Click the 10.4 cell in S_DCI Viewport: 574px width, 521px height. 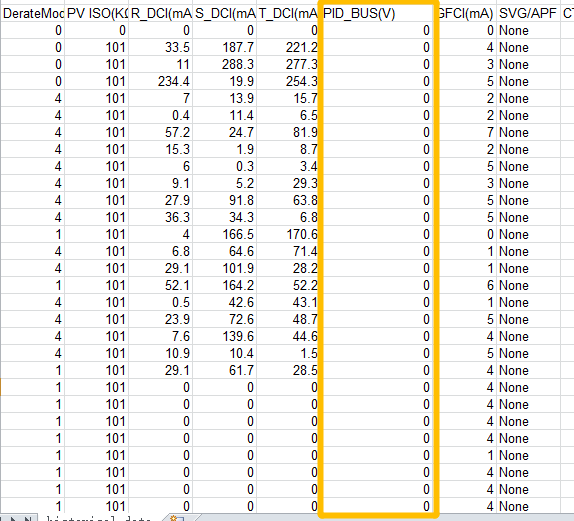pos(225,353)
